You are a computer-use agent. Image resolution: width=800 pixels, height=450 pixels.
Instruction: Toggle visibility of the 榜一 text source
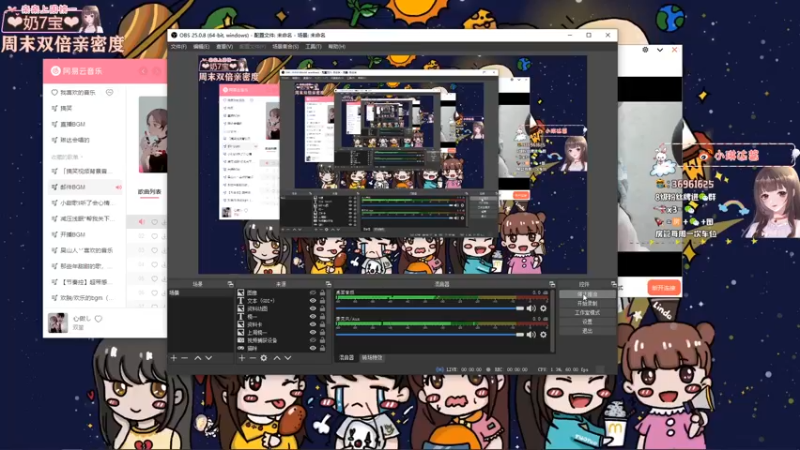click(313, 316)
